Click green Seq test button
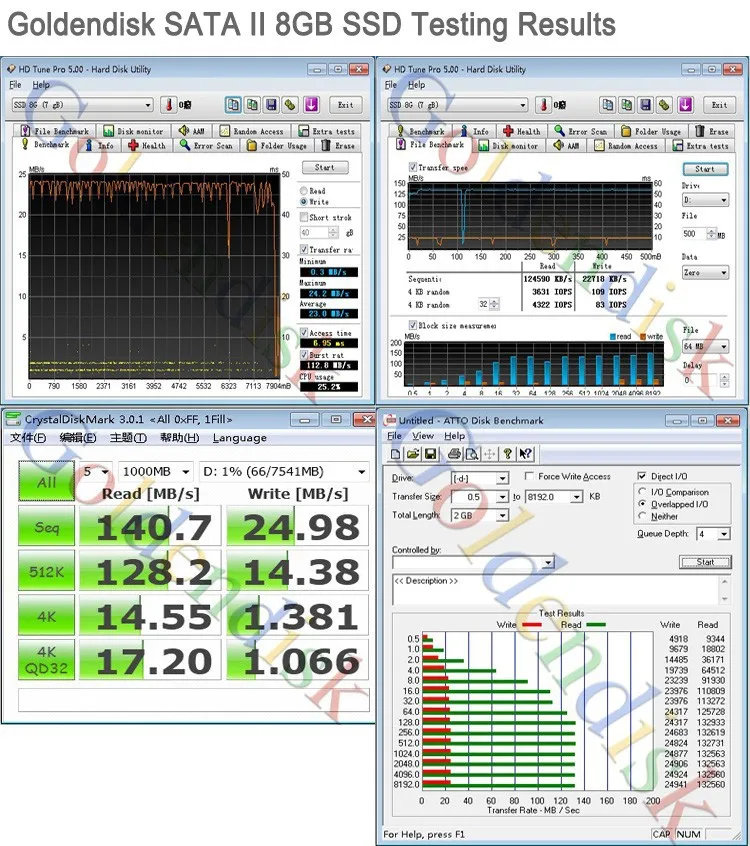 [x=46, y=526]
